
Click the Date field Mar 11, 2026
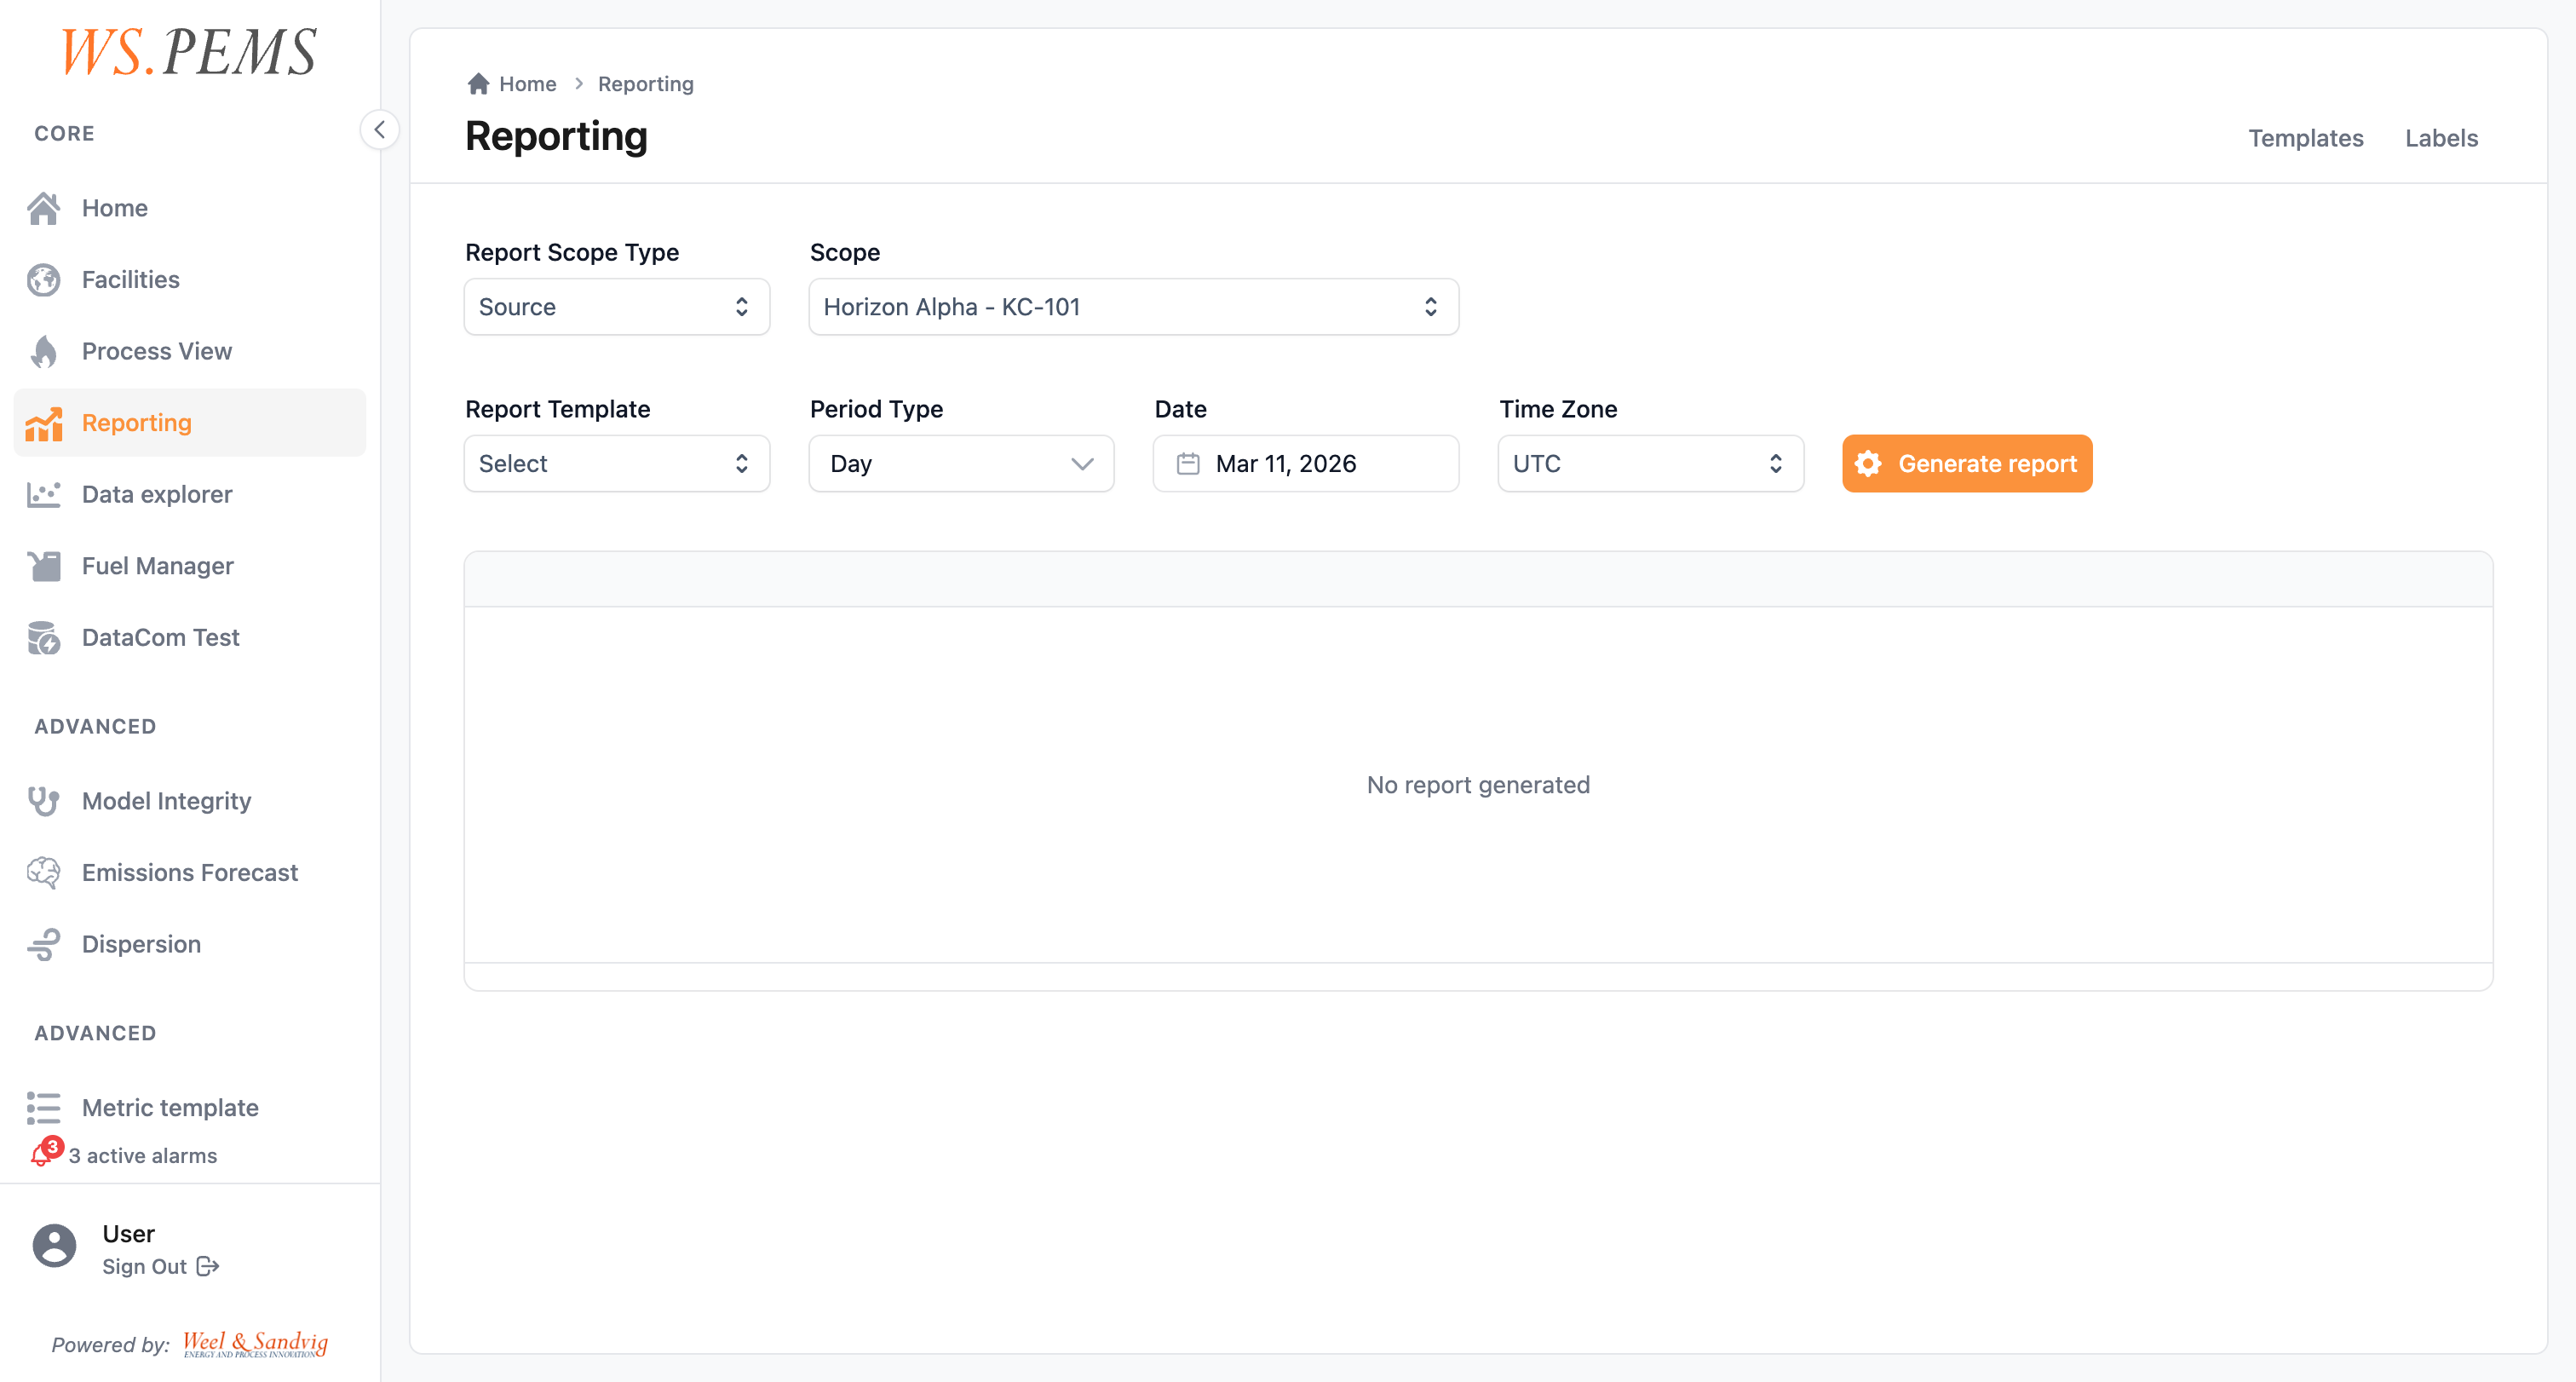[1306, 464]
